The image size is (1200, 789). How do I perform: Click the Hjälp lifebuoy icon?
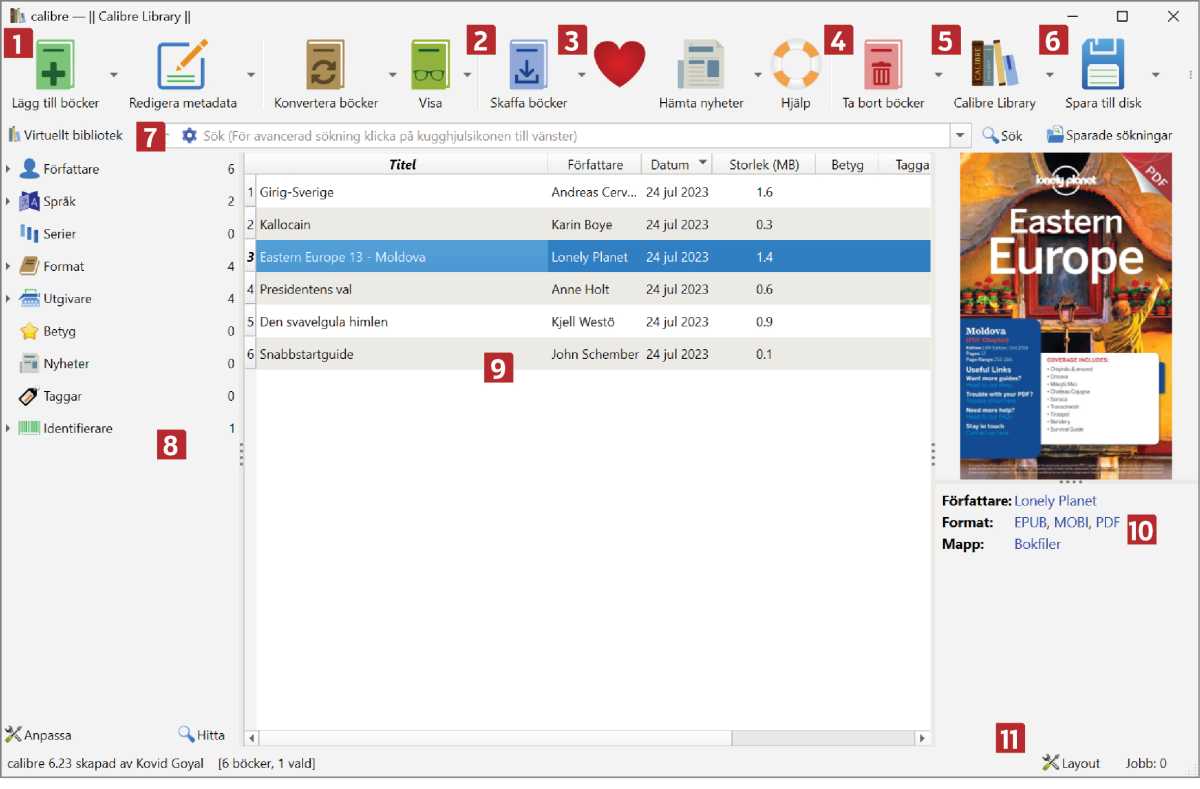pyautogui.click(x=795, y=65)
